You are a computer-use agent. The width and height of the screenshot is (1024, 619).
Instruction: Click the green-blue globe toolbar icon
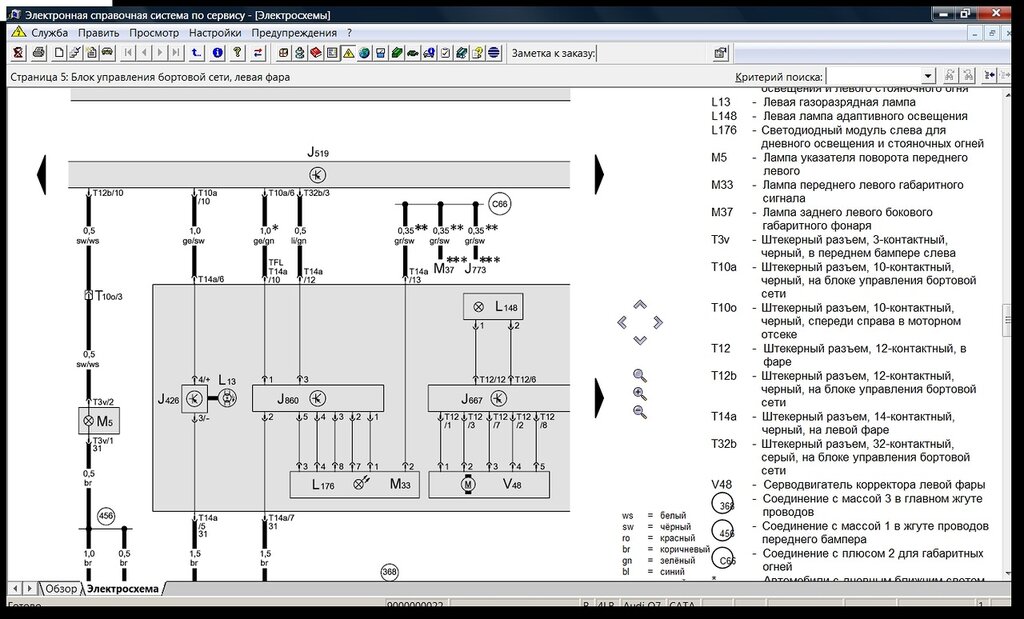[364, 53]
